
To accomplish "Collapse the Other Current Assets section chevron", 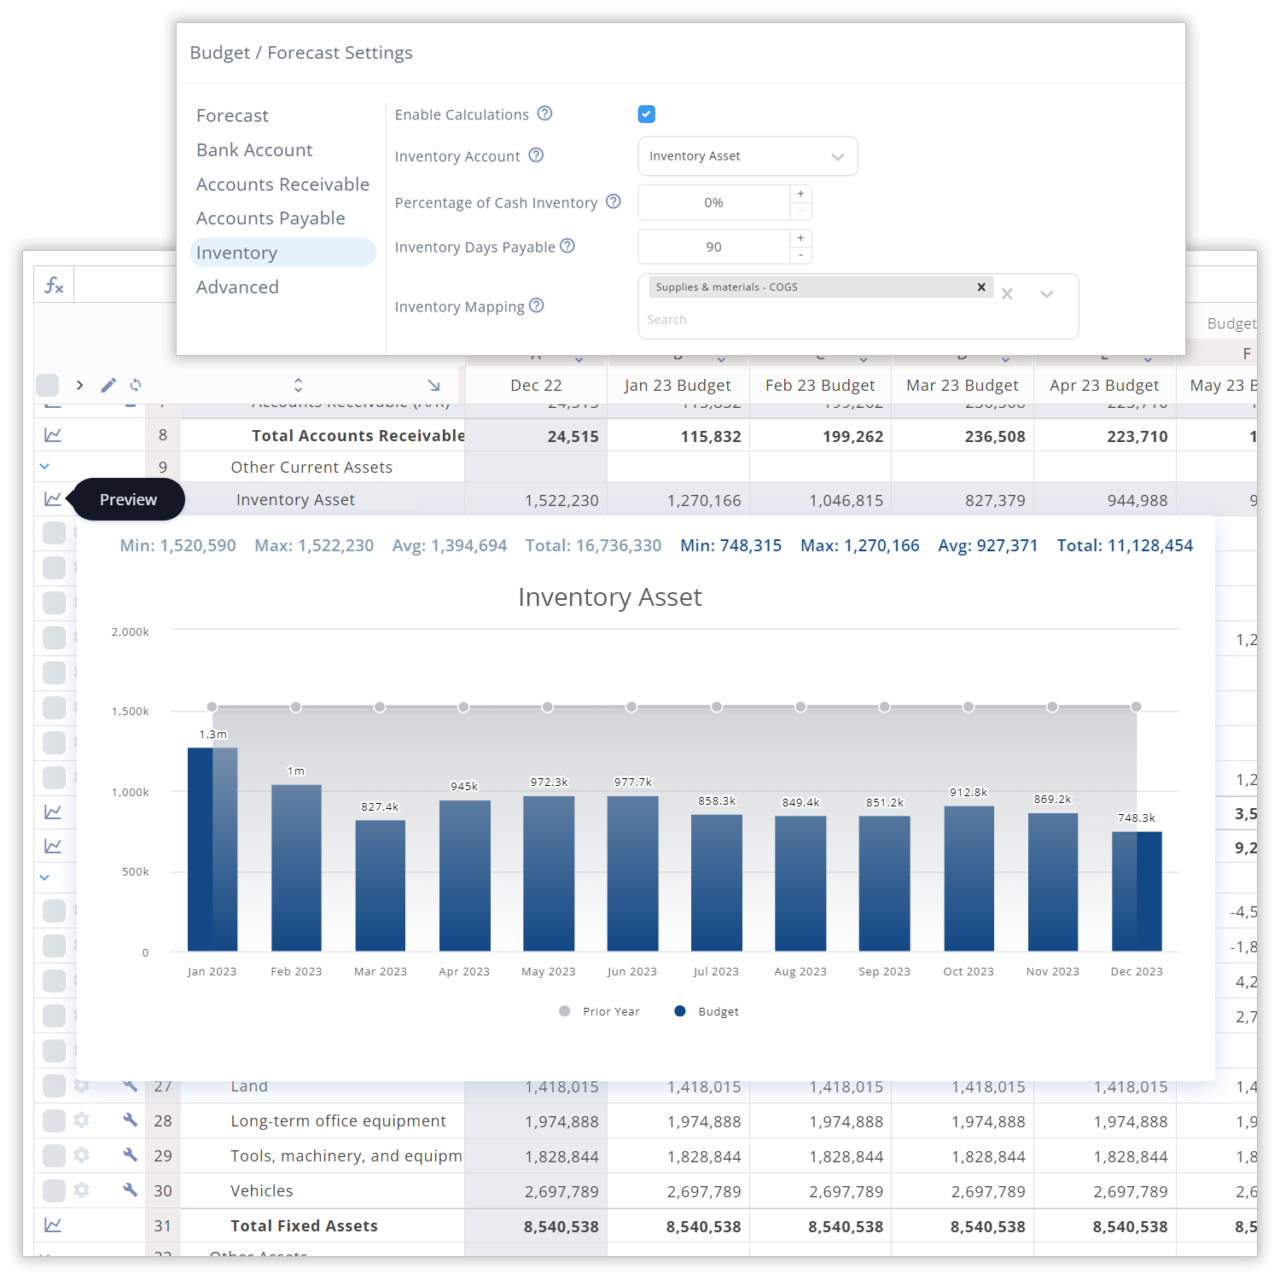I will (44, 466).
